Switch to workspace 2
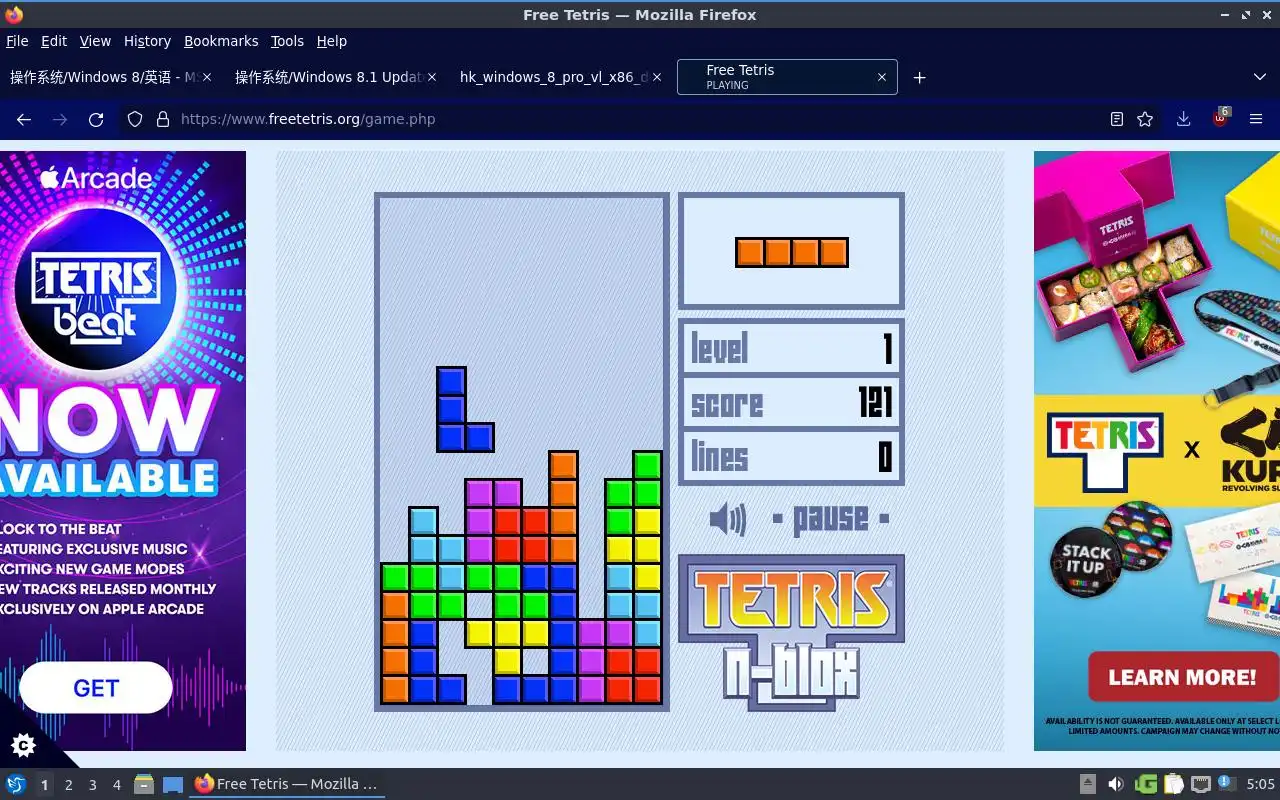The width and height of the screenshot is (1280, 800). pos(68,785)
